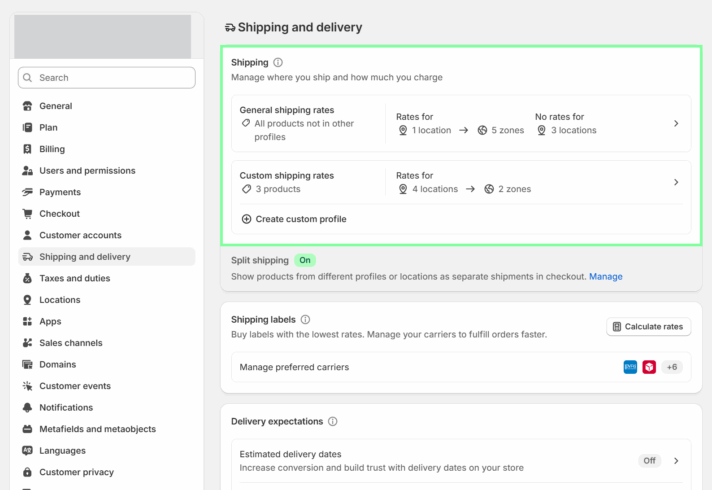Viewport: 712px width, 490px height.
Task: Click the Calculate rates button
Action: pyautogui.click(x=648, y=327)
